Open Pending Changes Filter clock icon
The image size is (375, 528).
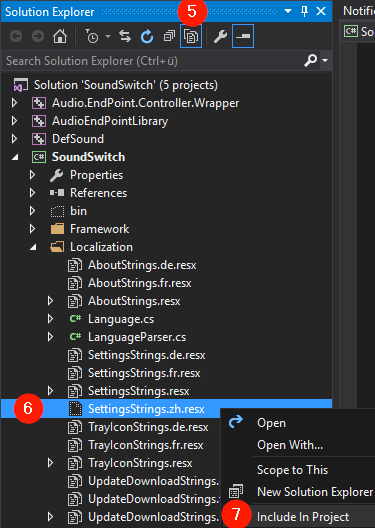(x=92, y=36)
